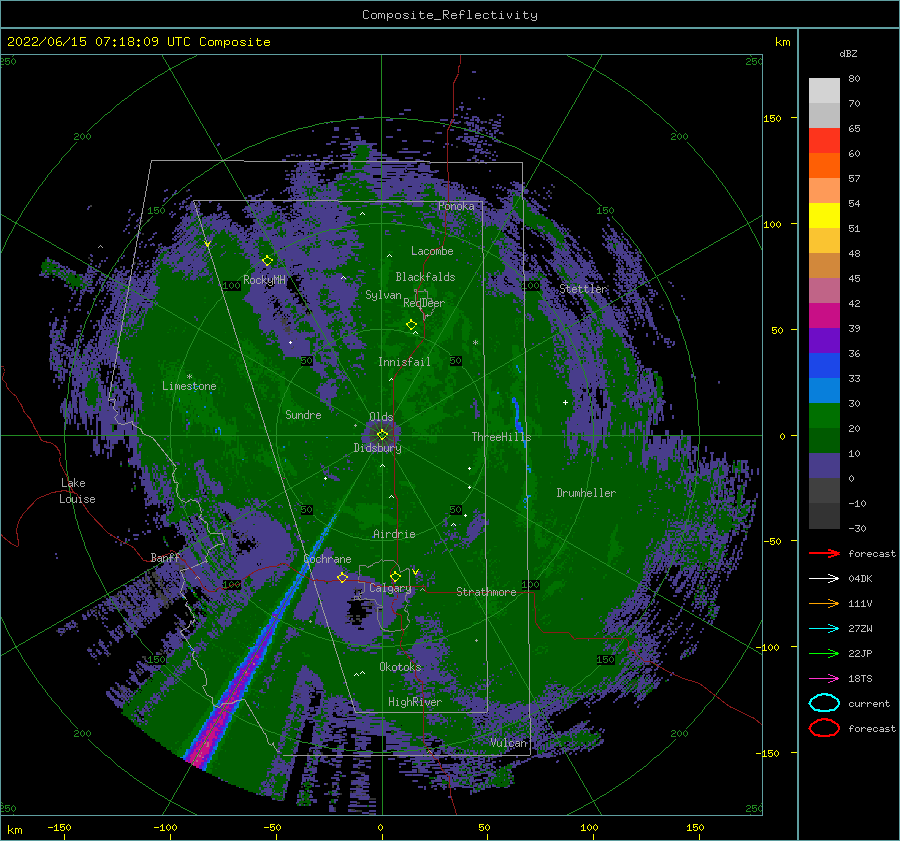This screenshot has width=900, height=841.
Task: Click the yellow diamond marker at Olds radar center
Action: click(x=382, y=435)
